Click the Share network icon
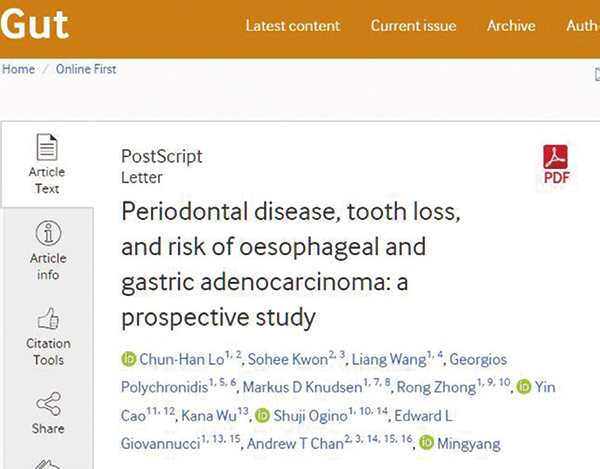The height and width of the screenshot is (469, 600). pos(48,404)
